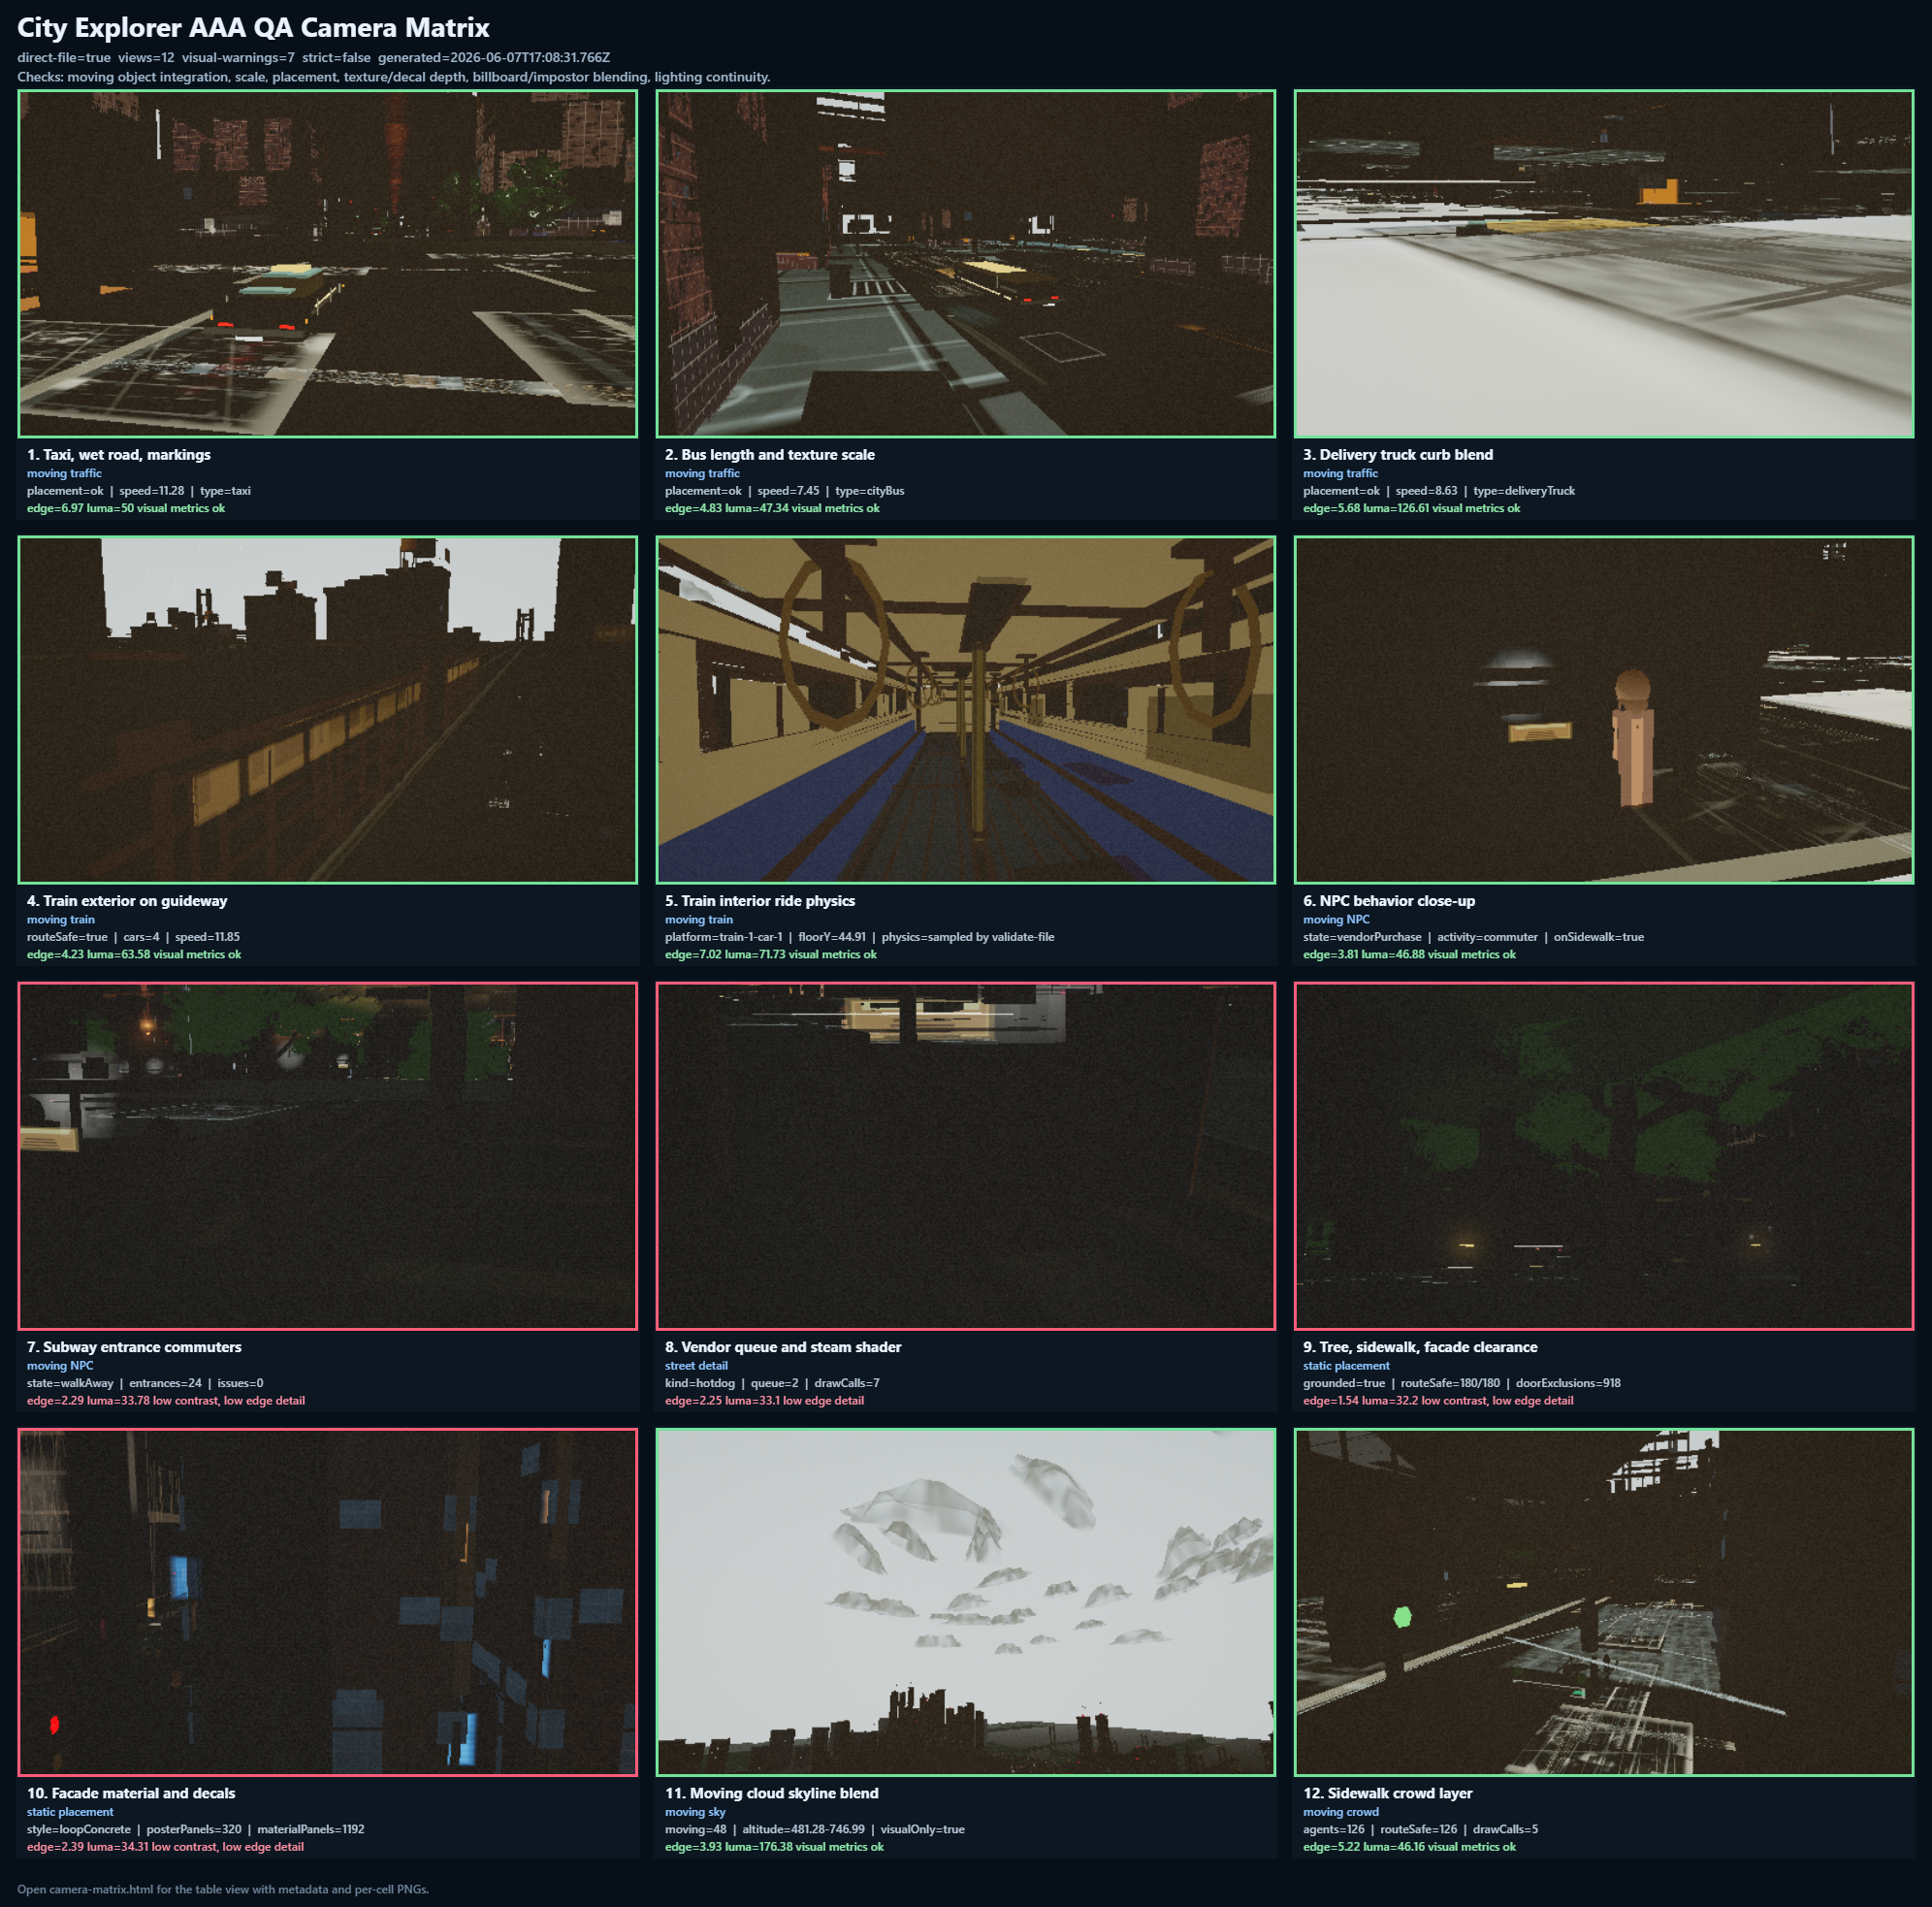Image resolution: width=1932 pixels, height=1907 pixels.
Task: Click the warning 'edge=2.25 luma=33.1 low edge detail'
Action: click(764, 1400)
